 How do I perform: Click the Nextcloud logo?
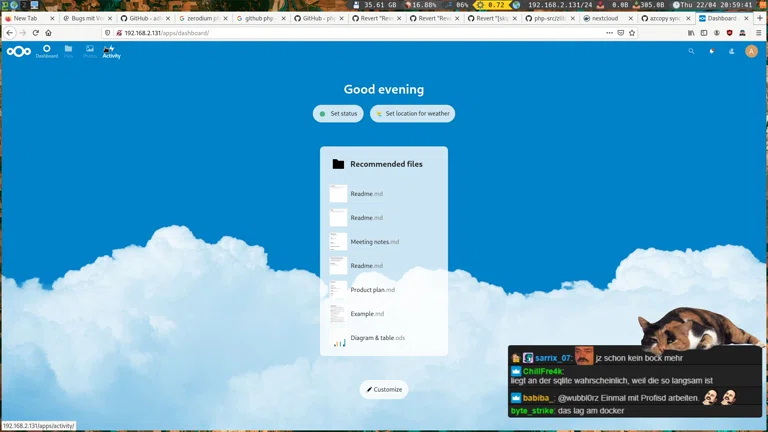[19, 51]
